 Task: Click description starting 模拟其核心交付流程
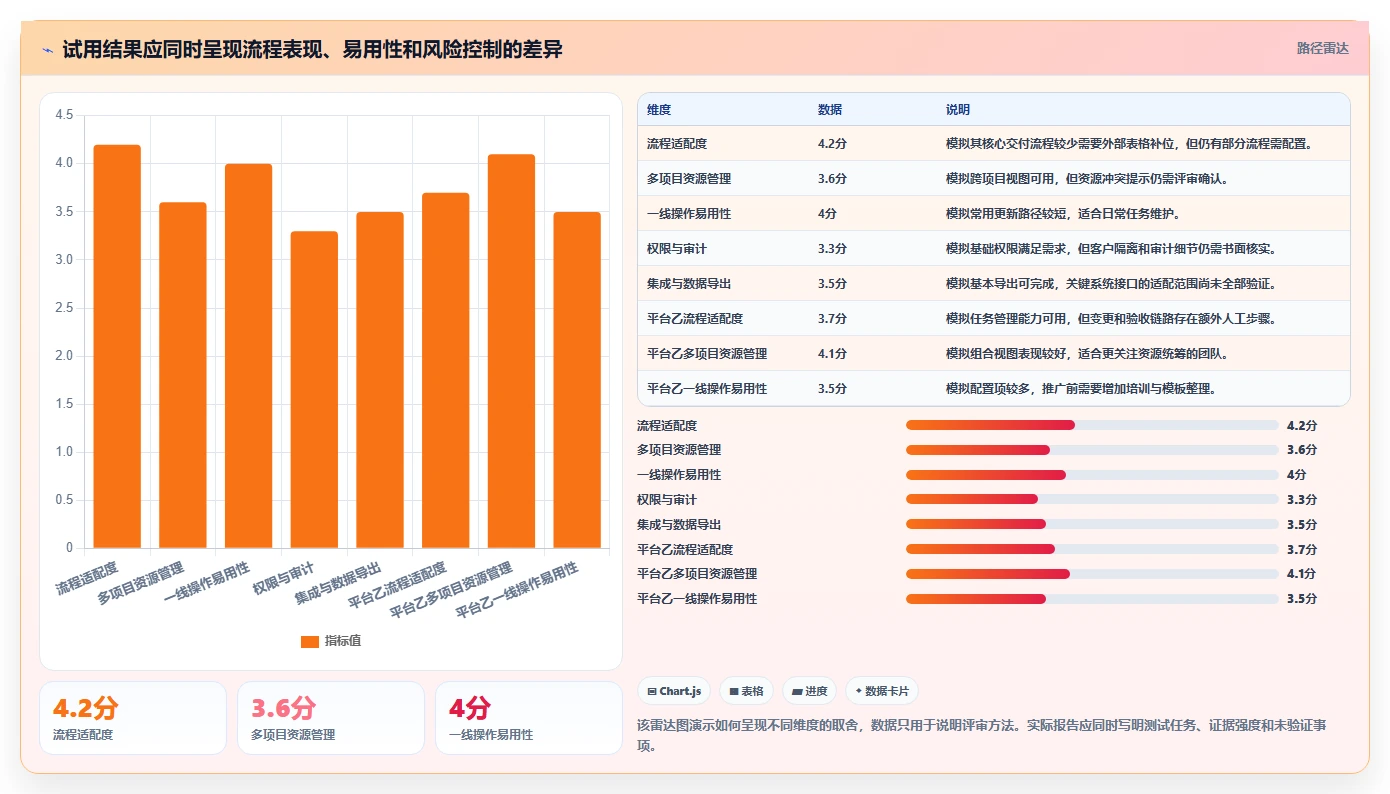[x=1129, y=143]
